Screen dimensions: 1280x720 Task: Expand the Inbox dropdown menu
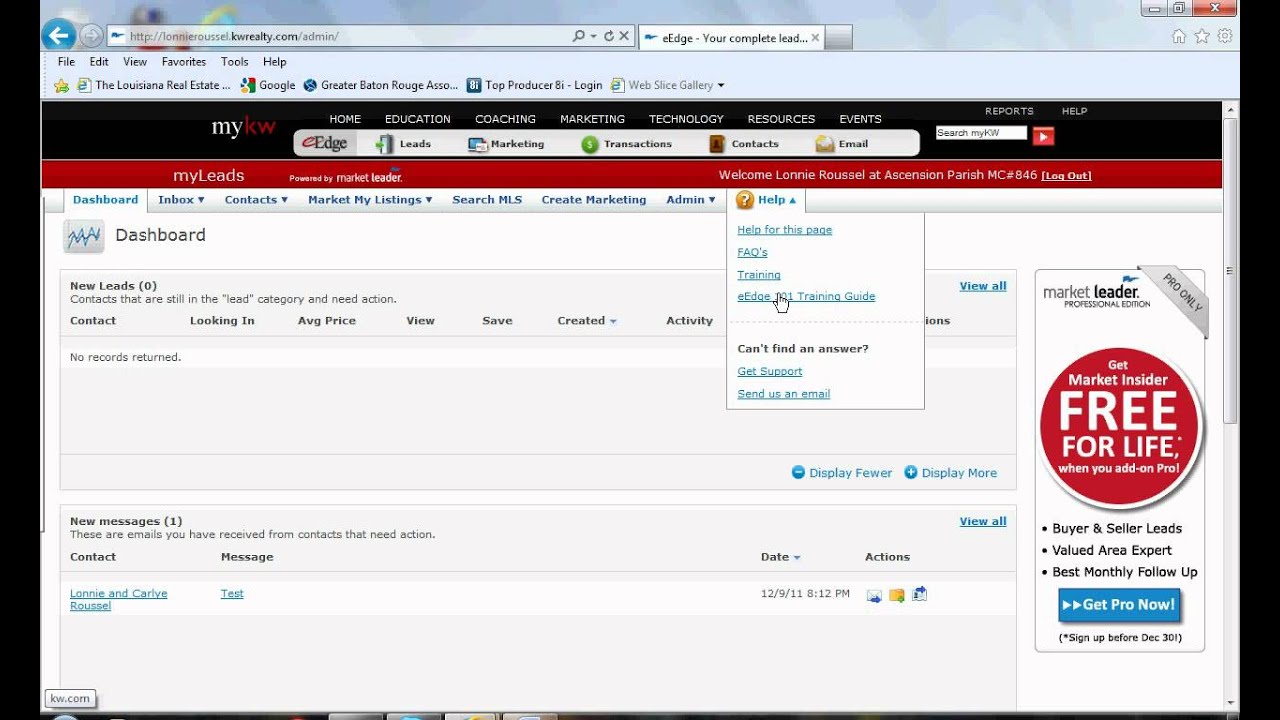181,200
